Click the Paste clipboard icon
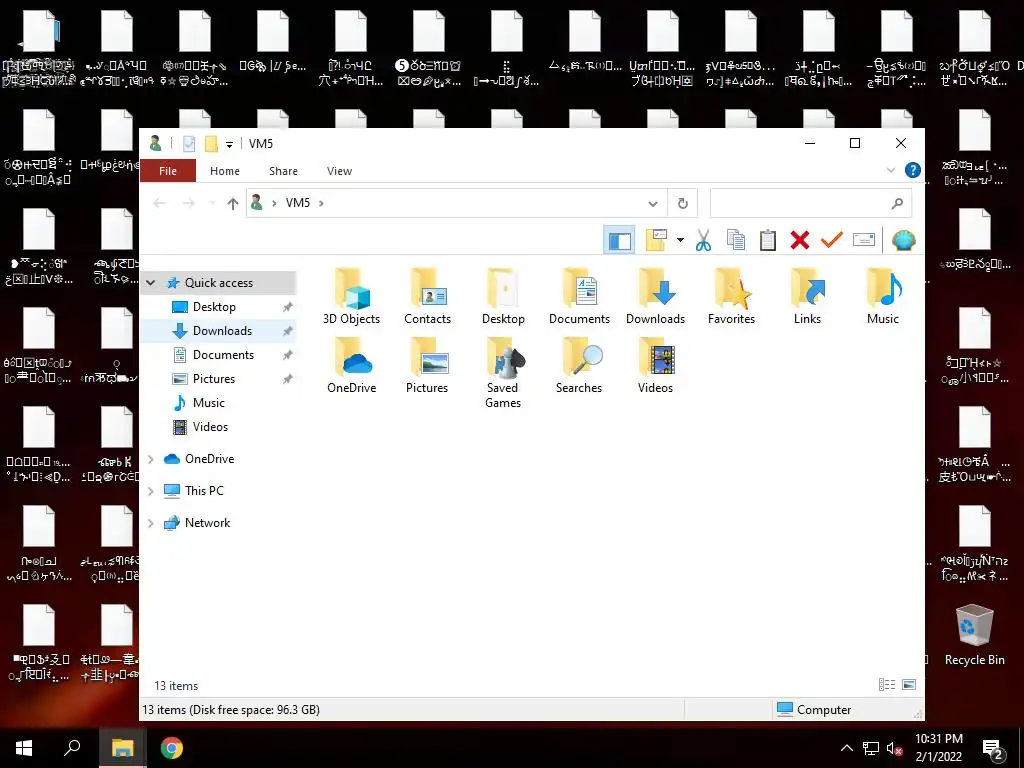This screenshot has height=768, width=1024. coord(768,240)
